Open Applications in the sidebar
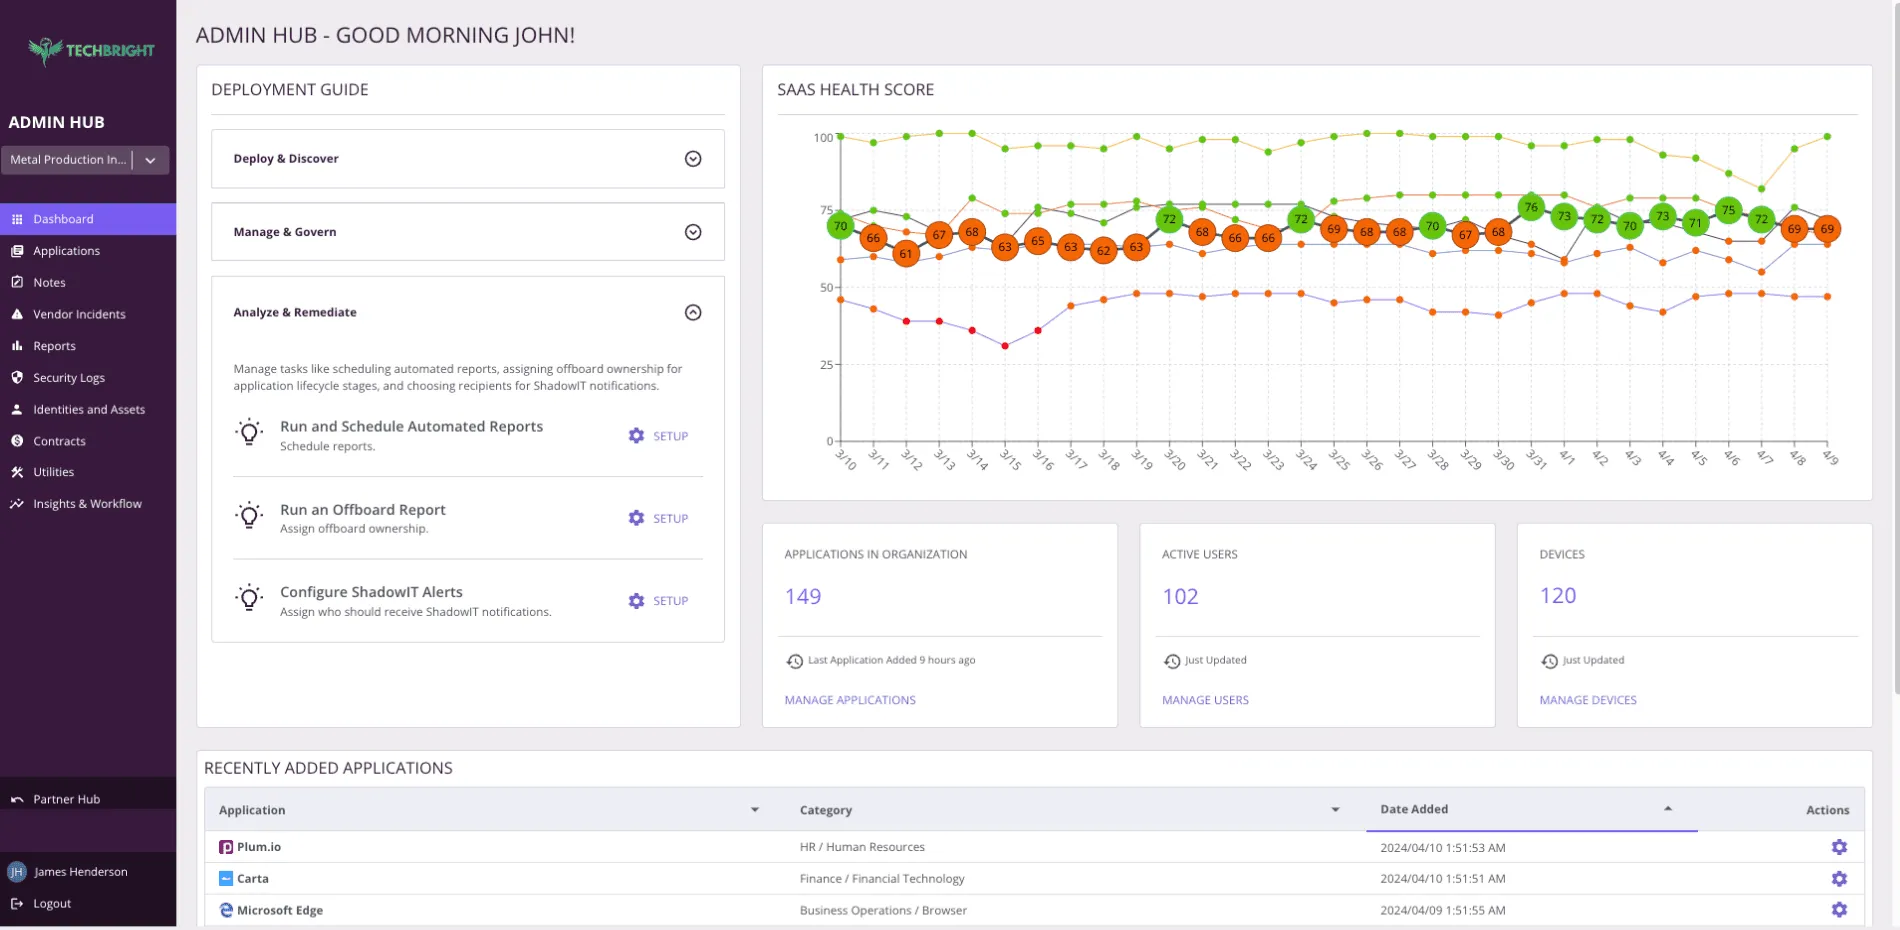The image size is (1900, 930). coord(66,251)
